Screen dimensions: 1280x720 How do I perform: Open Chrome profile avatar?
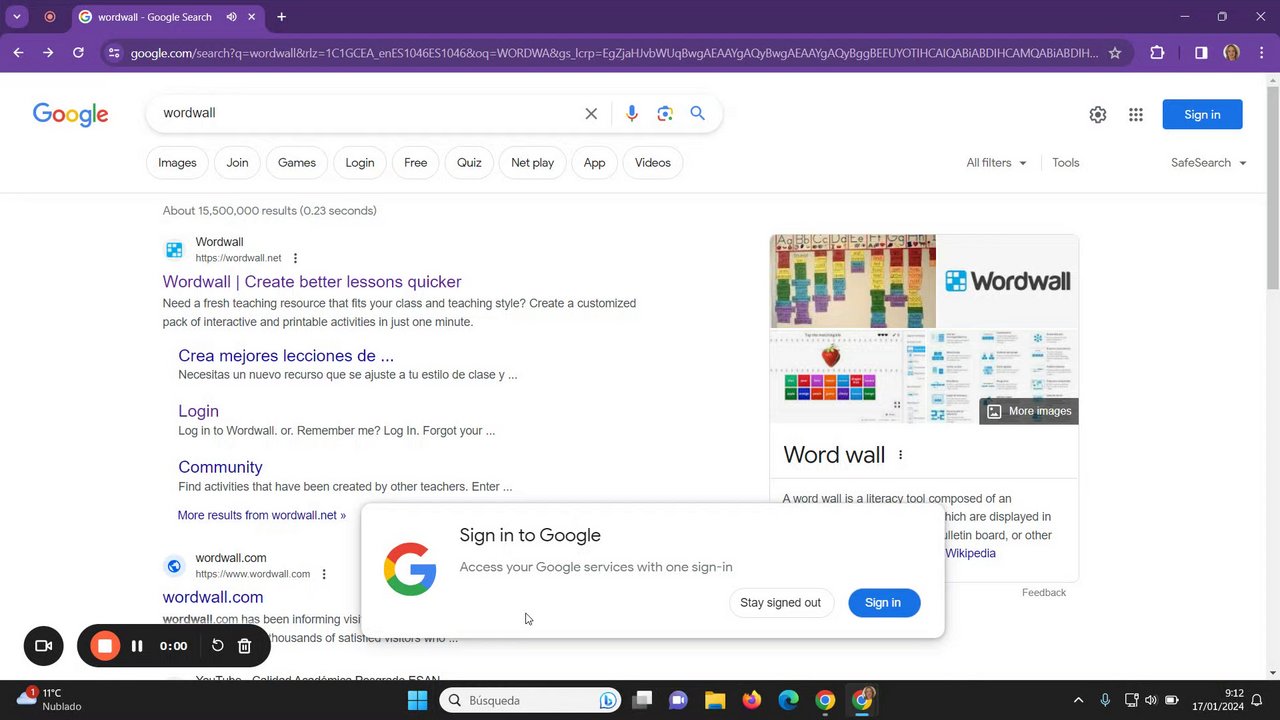pos(1232,53)
